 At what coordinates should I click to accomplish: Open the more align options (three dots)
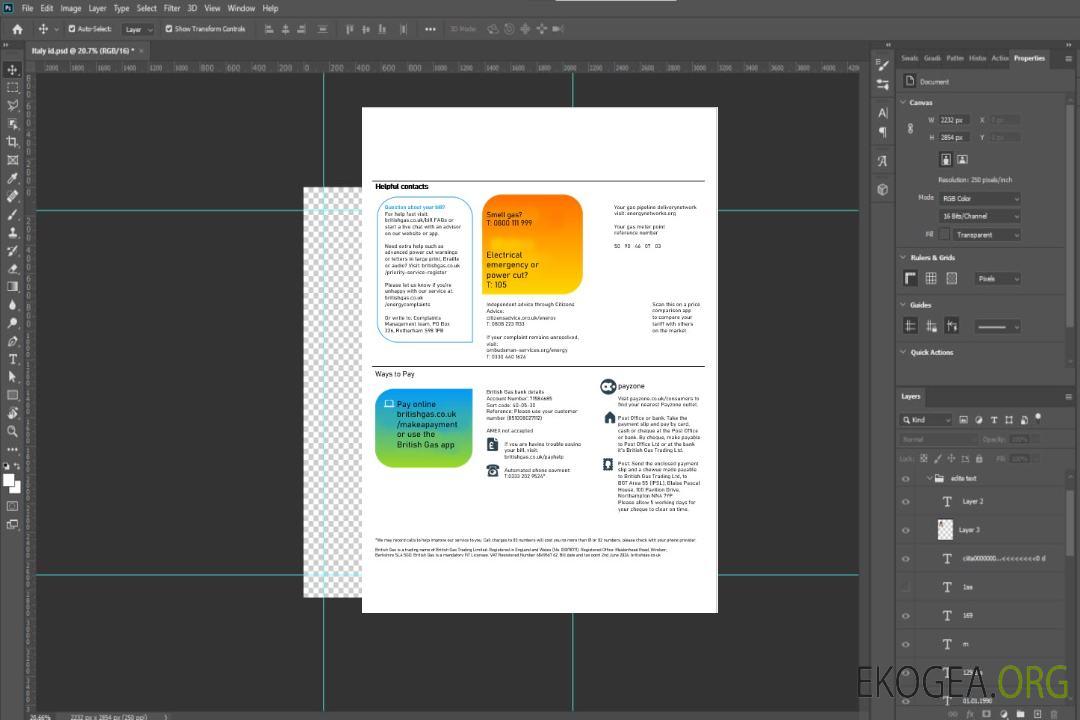coord(430,29)
